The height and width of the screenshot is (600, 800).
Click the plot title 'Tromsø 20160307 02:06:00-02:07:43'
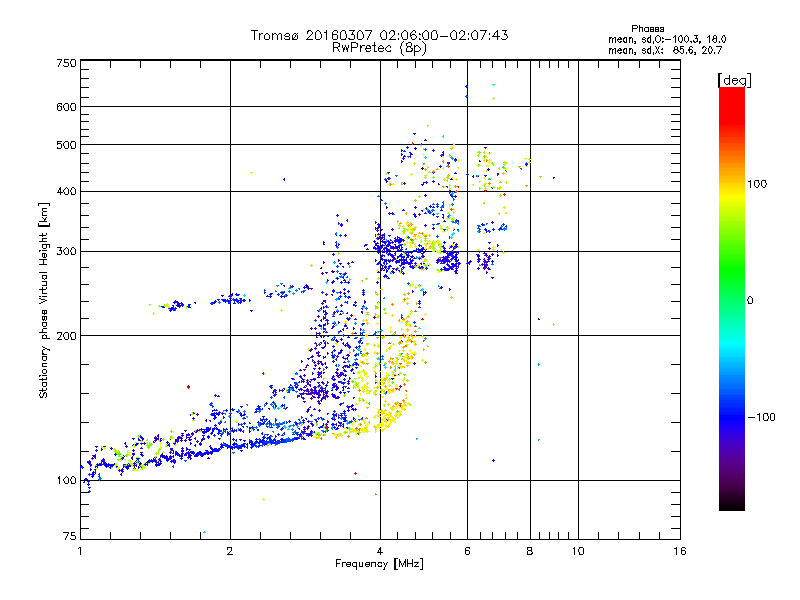click(x=379, y=35)
